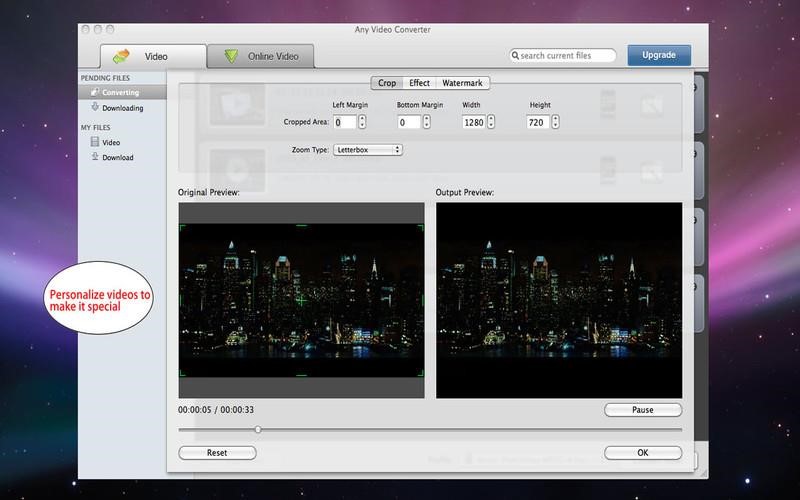The width and height of the screenshot is (800, 500).
Task: Open the Downloading list in sidebar
Action: [x=122, y=107]
